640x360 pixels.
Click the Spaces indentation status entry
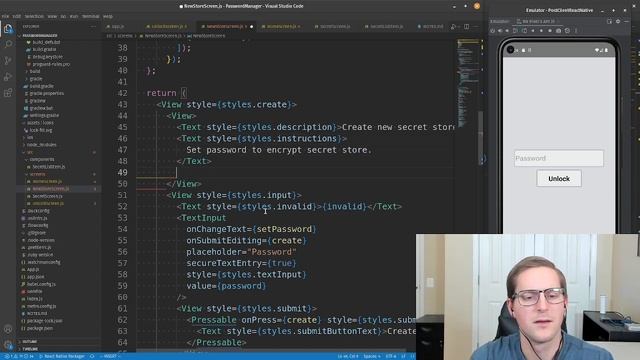372,356
